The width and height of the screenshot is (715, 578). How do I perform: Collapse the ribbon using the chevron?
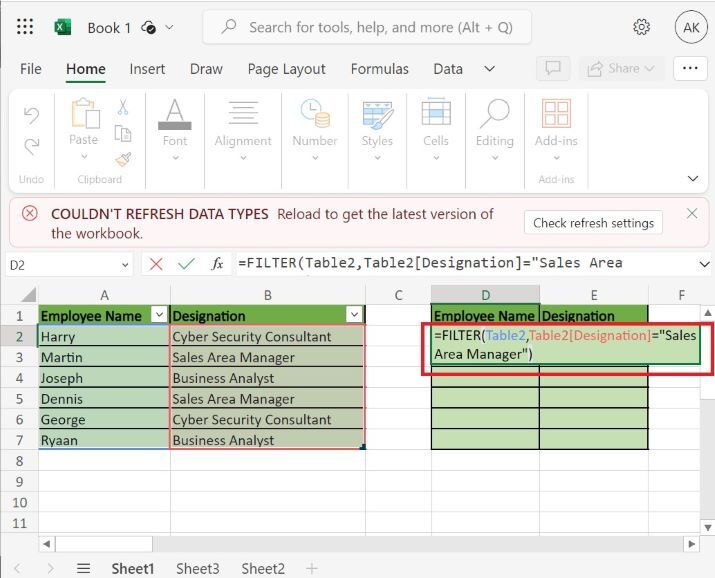pos(693,179)
